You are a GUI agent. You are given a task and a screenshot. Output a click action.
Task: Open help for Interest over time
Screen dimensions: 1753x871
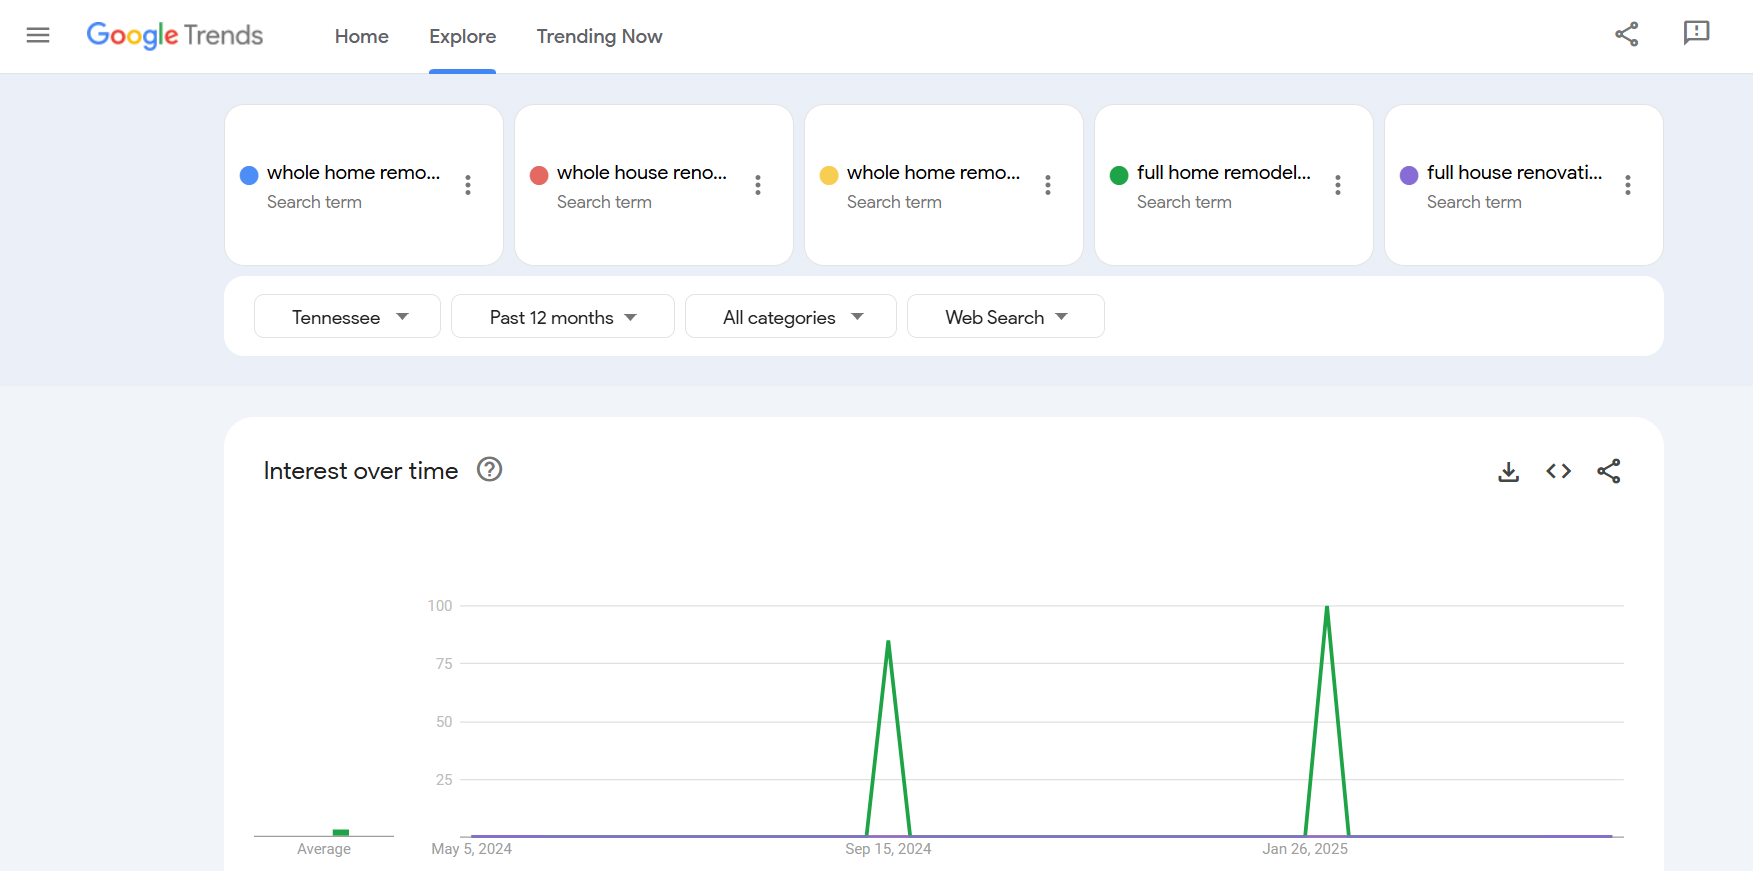(x=489, y=469)
